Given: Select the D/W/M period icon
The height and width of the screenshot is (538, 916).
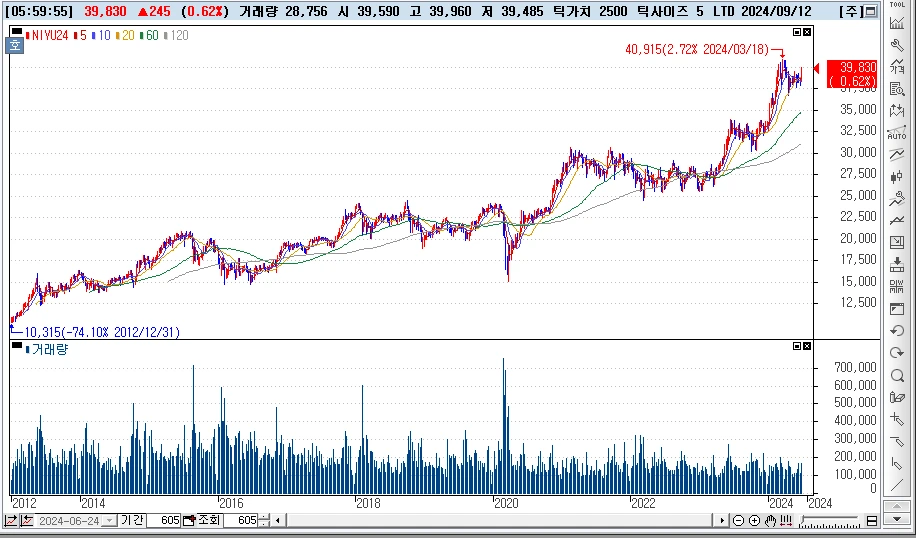Looking at the screenshot, I should [897, 286].
